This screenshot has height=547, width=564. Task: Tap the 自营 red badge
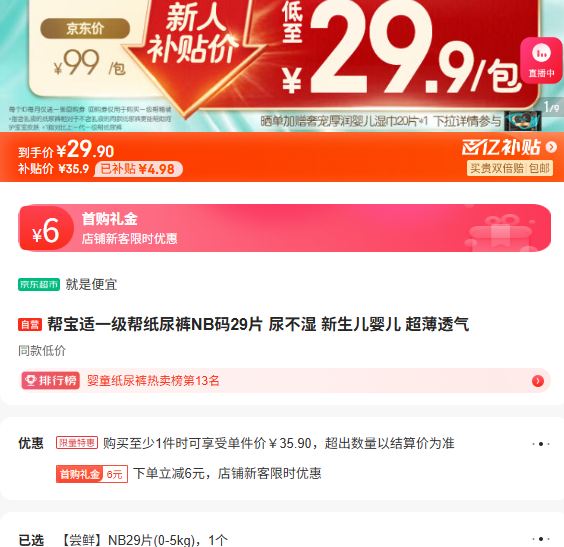30,325
